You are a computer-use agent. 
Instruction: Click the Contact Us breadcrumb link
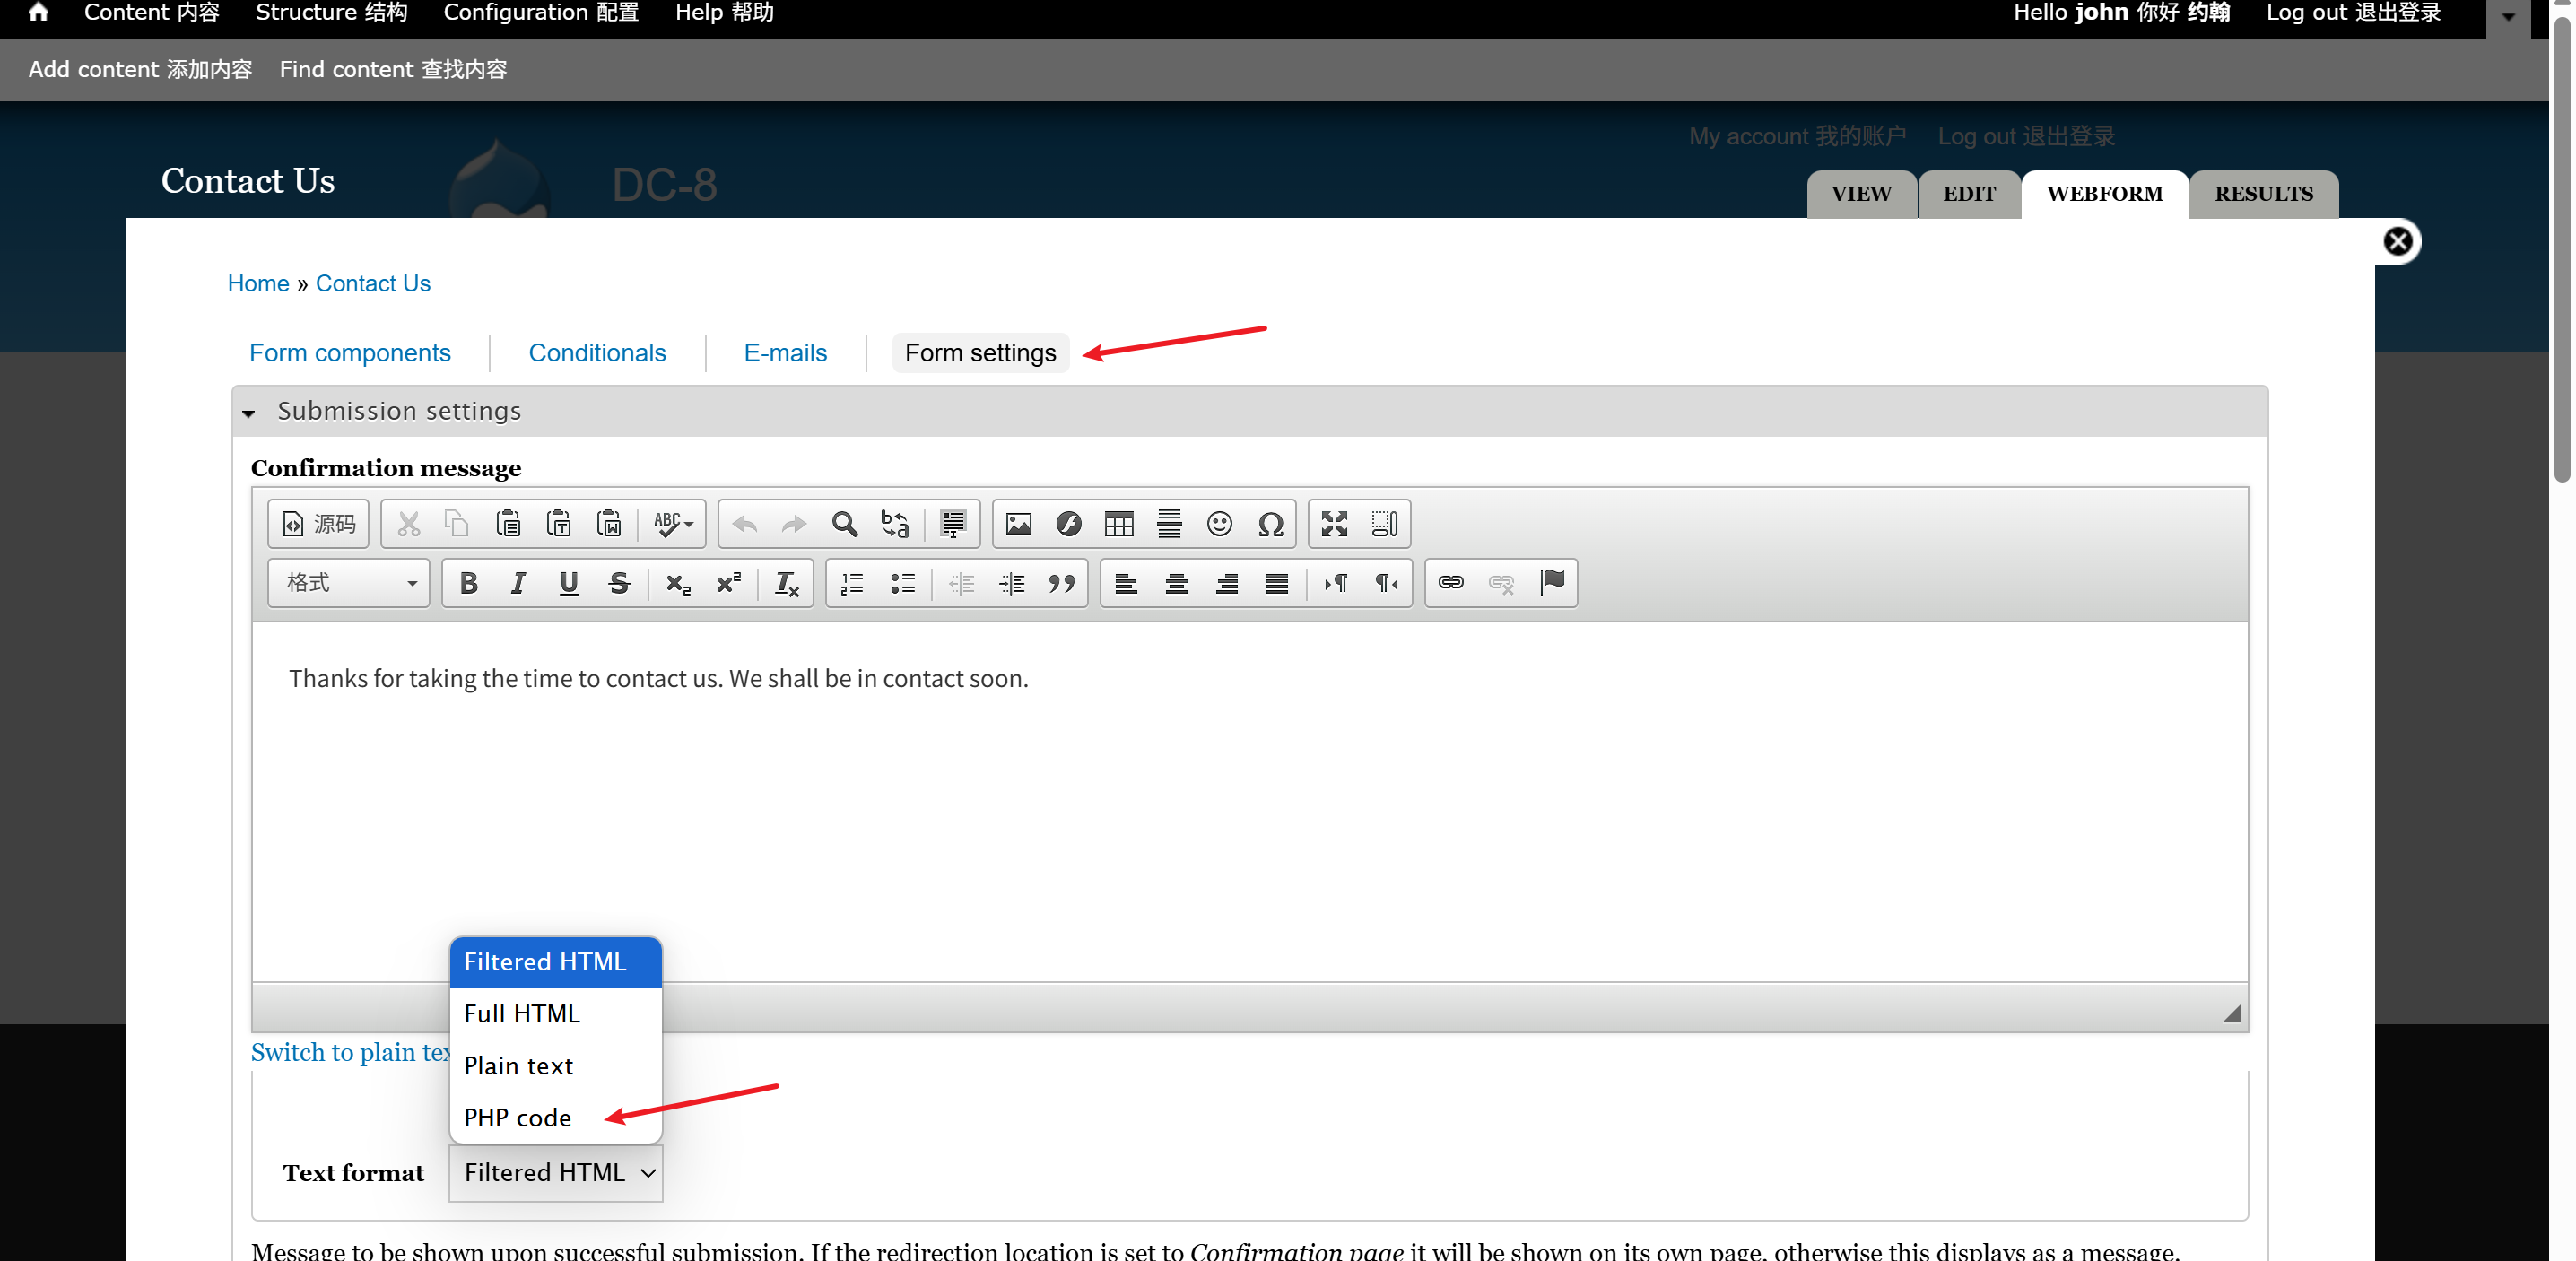(x=373, y=283)
